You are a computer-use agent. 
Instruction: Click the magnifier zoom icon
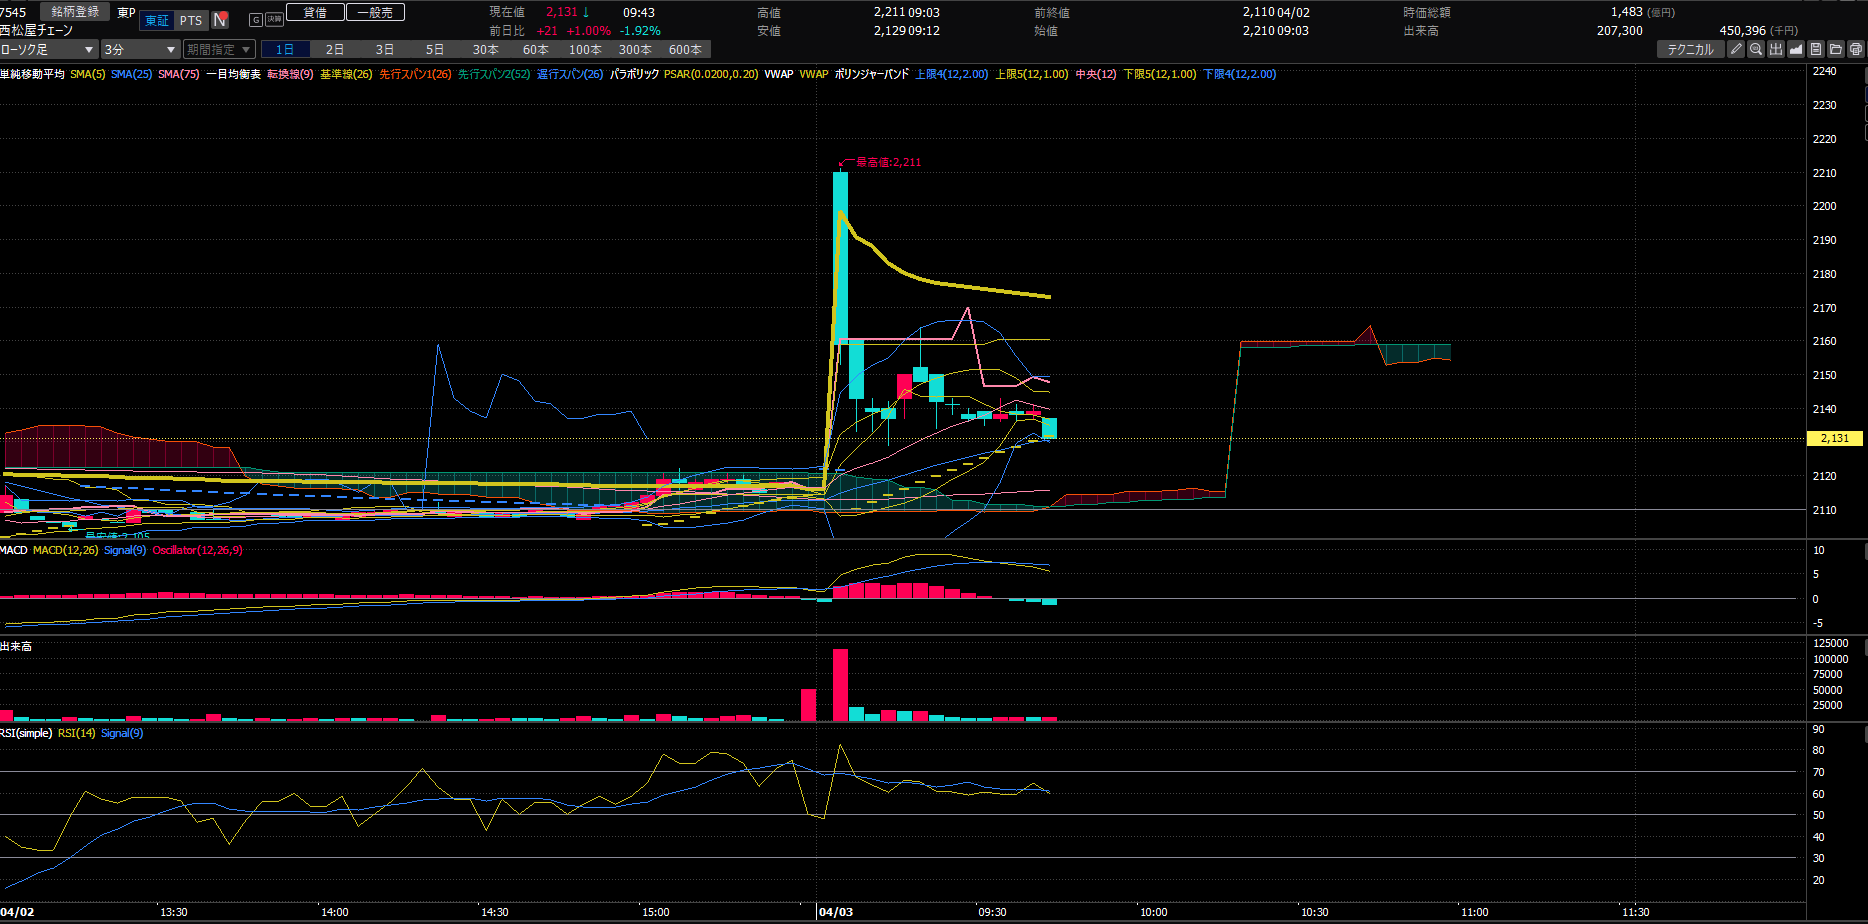point(1756,49)
